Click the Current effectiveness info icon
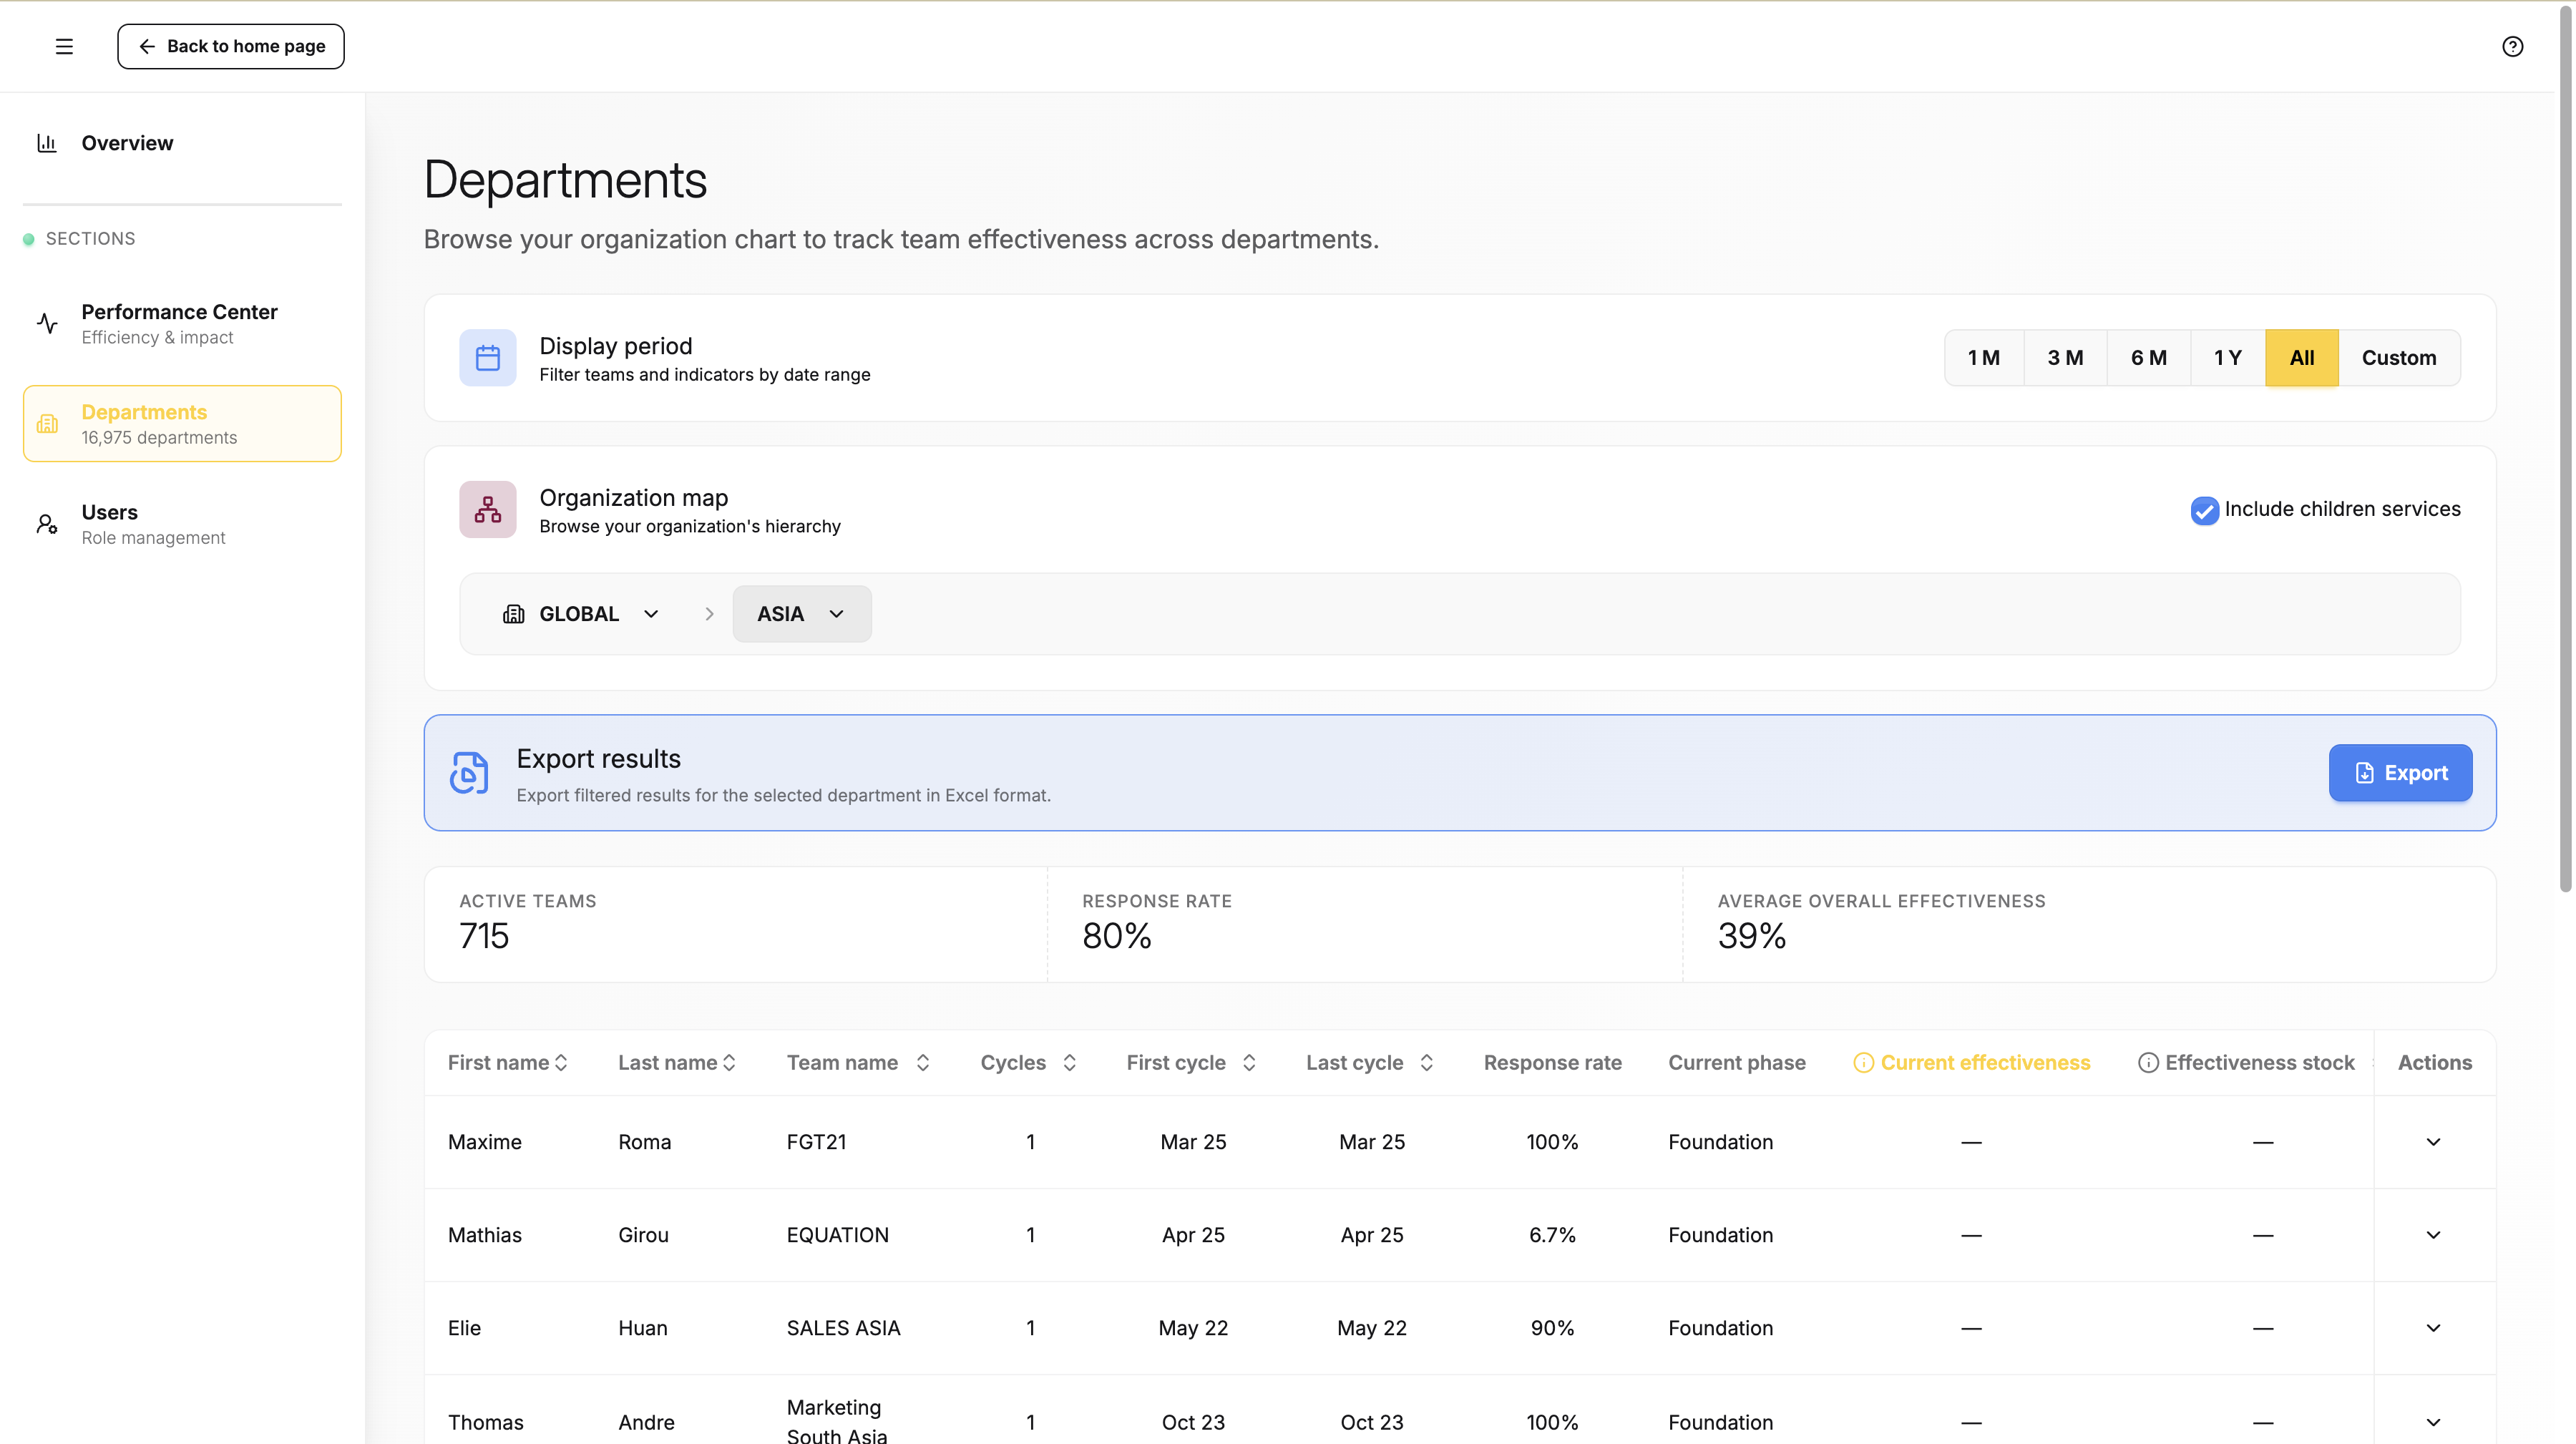Screen dimensions: 2576x1444 click(1863, 1063)
